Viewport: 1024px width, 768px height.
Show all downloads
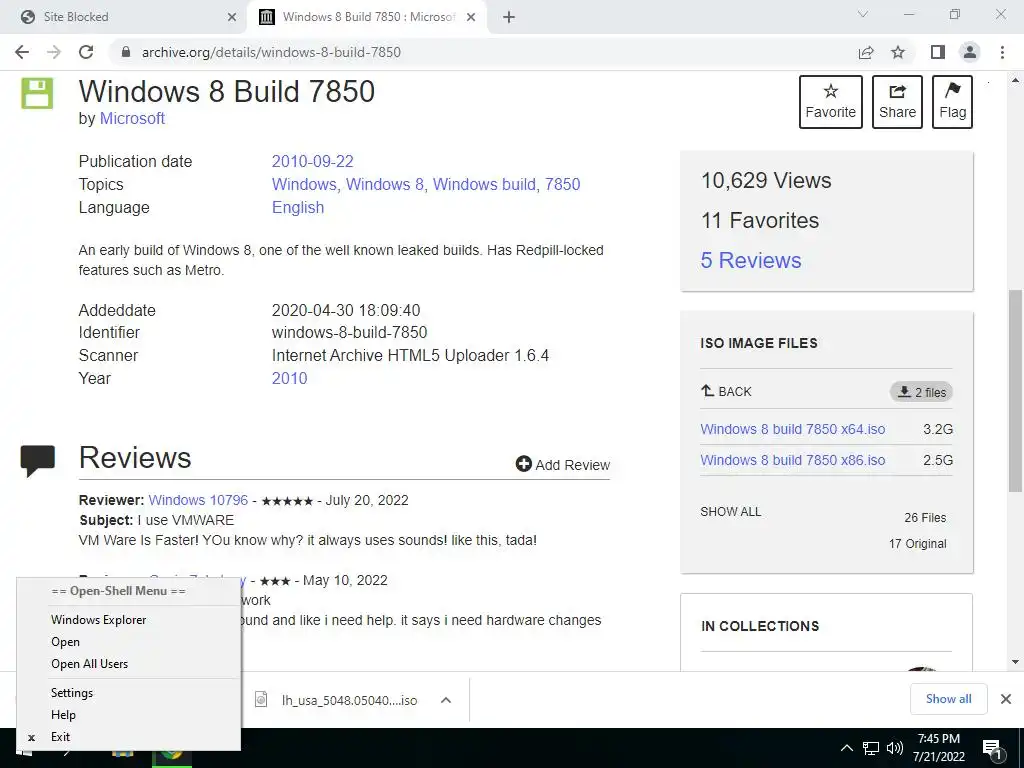pyautogui.click(x=948, y=699)
